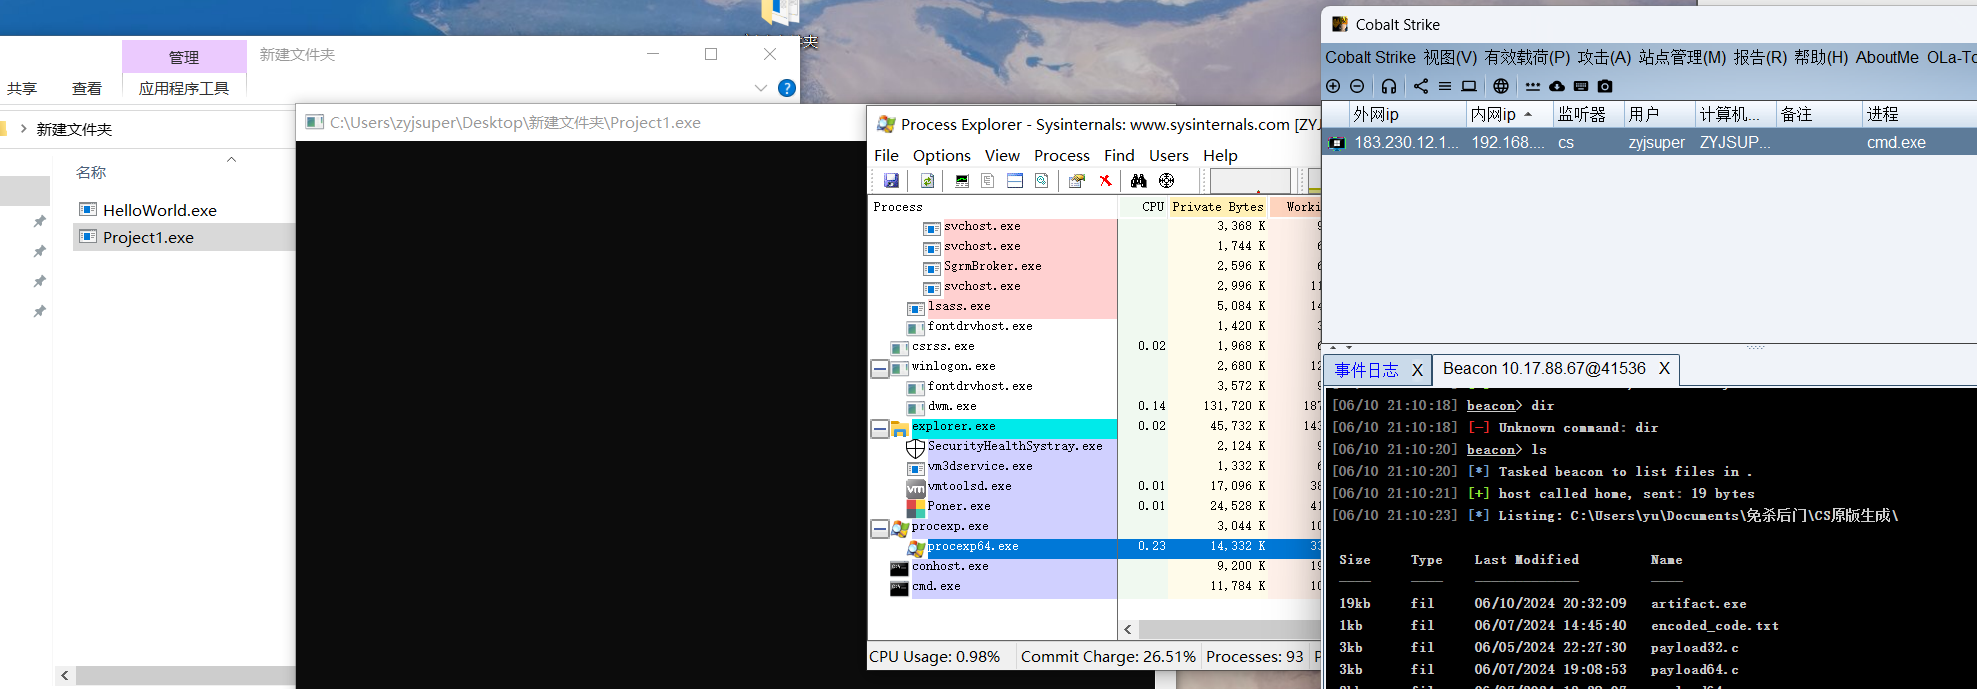The height and width of the screenshot is (689, 1977).
Task: Open the 攻击(A) menu
Action: coord(1604,57)
